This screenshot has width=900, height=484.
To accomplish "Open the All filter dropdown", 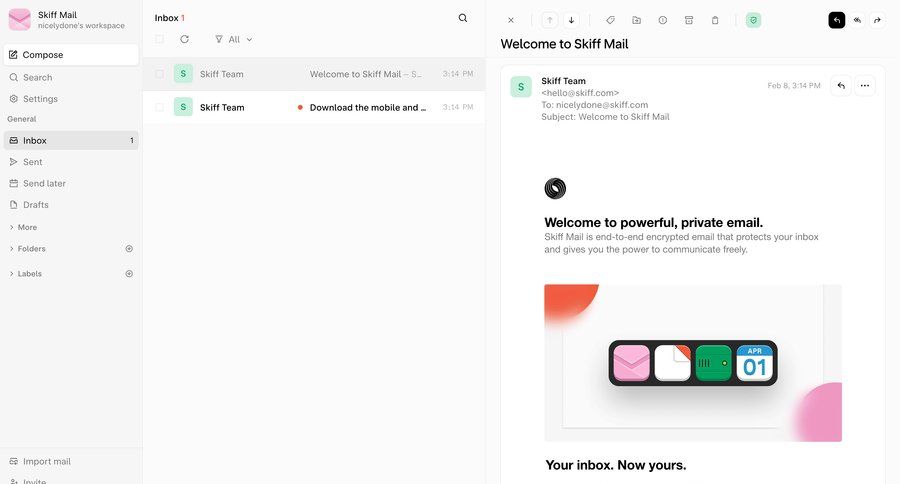I will coord(234,39).
